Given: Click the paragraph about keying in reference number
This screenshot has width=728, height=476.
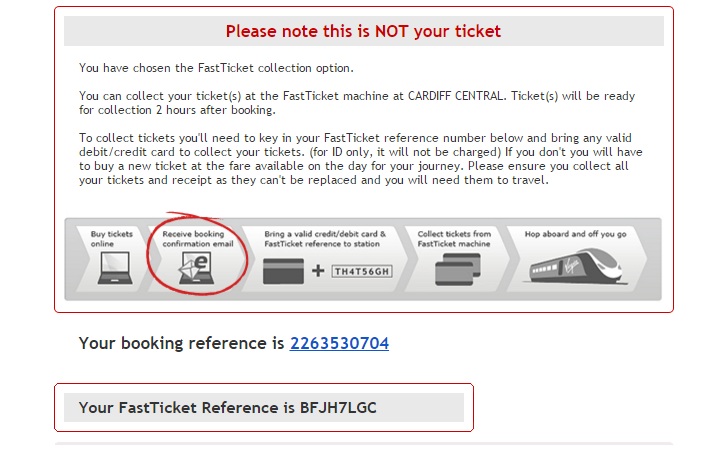Looking at the screenshot, I should [360, 159].
